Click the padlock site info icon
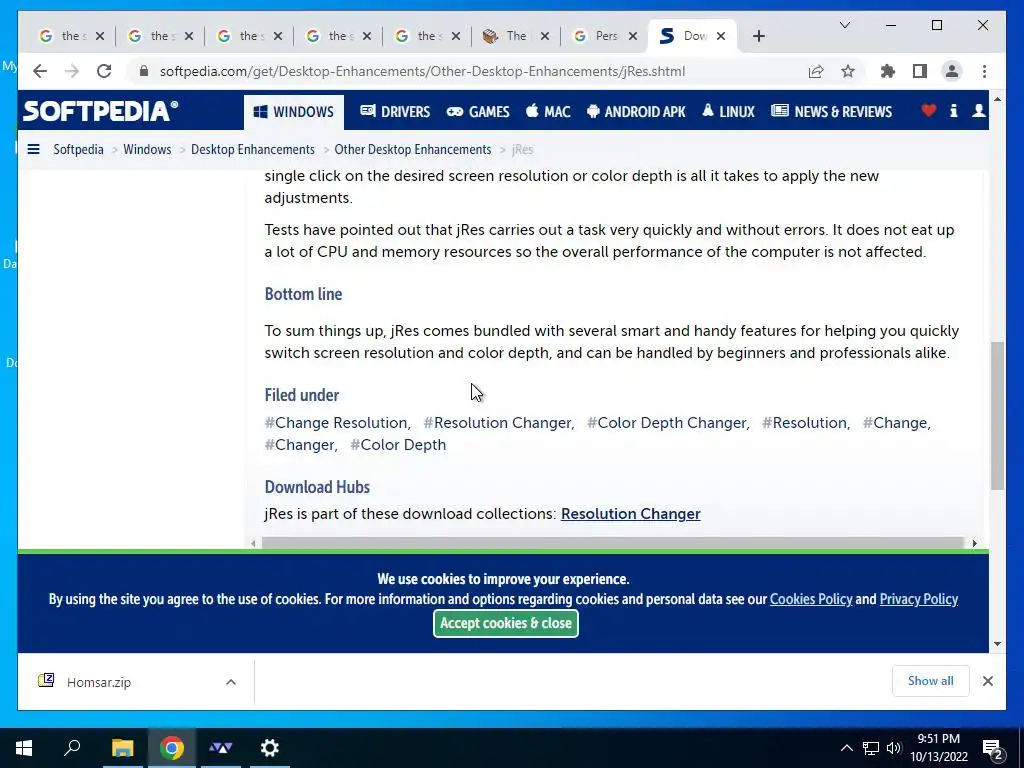The image size is (1024, 768). coord(144,71)
